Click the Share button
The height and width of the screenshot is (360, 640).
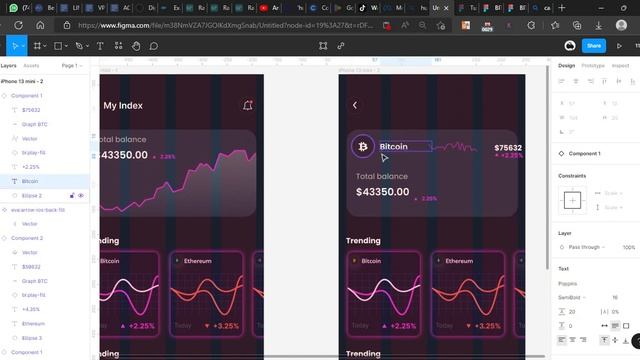(594, 46)
